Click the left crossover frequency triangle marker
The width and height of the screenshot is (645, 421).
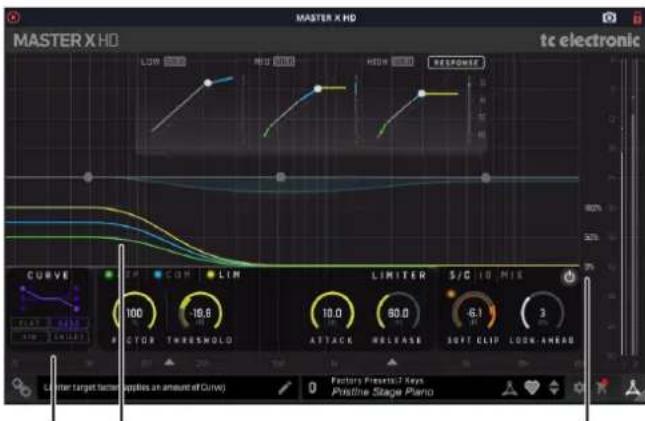(x=169, y=363)
